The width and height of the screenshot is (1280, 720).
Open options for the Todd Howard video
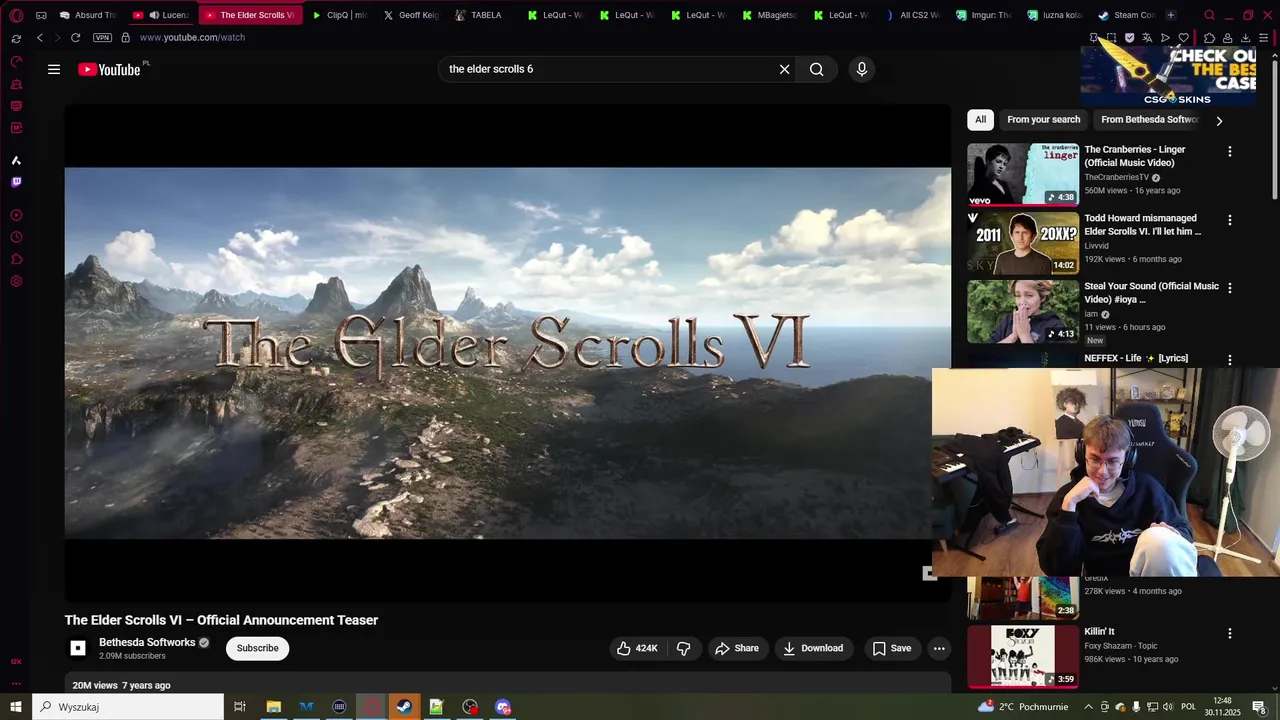[1230, 219]
